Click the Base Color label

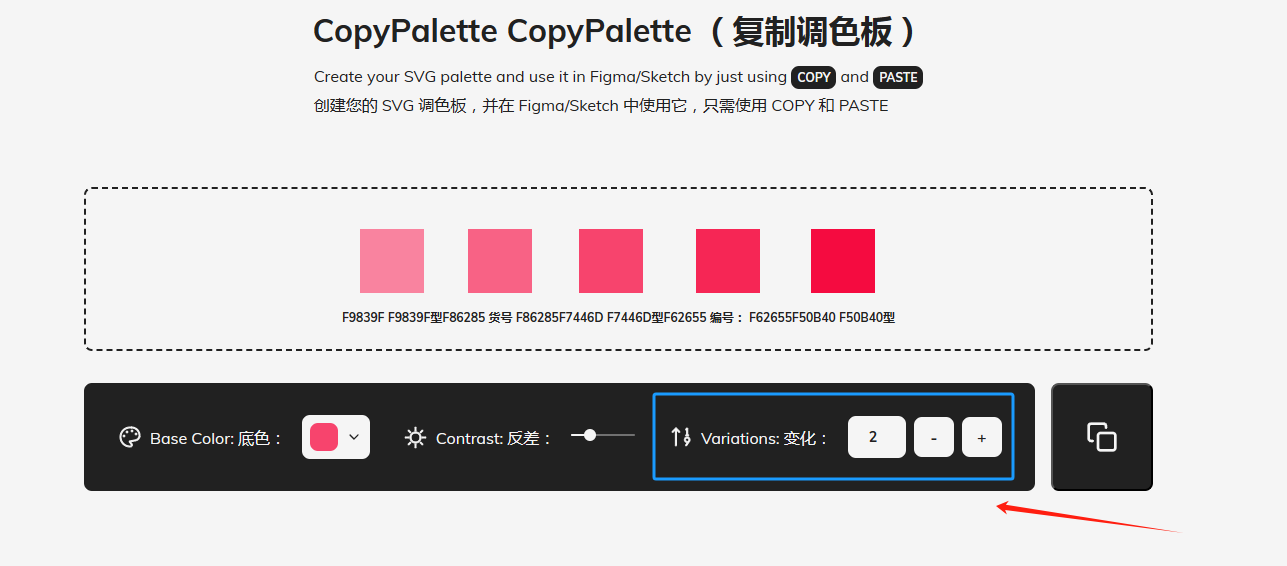coord(216,438)
